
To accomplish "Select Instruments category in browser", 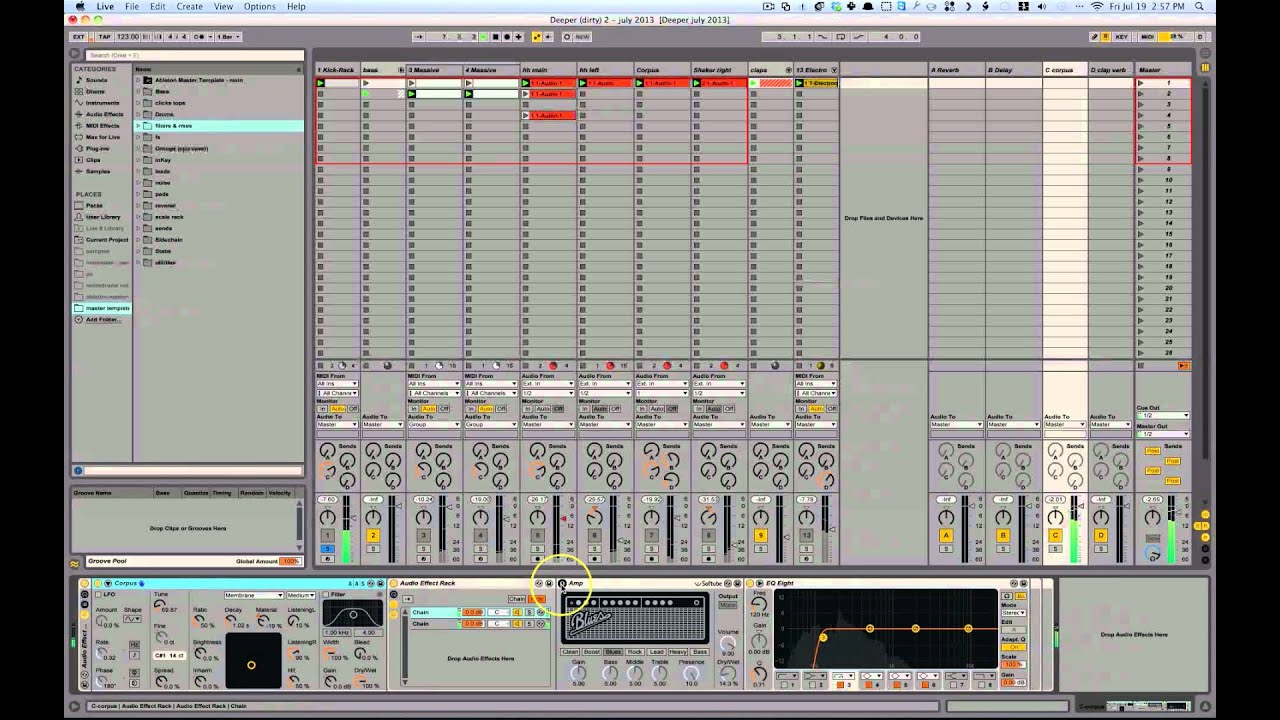I will click(x=102, y=103).
